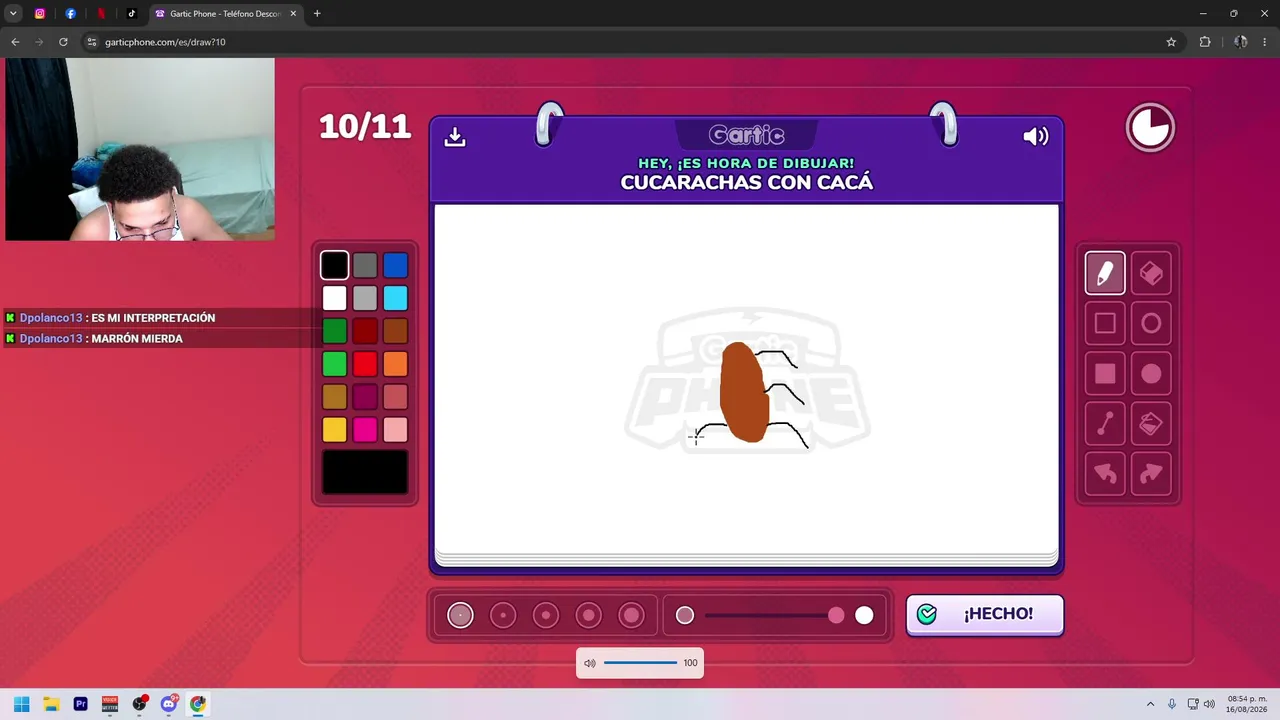Select the straight line tool
The height and width of the screenshot is (720, 1280).
(1105, 424)
